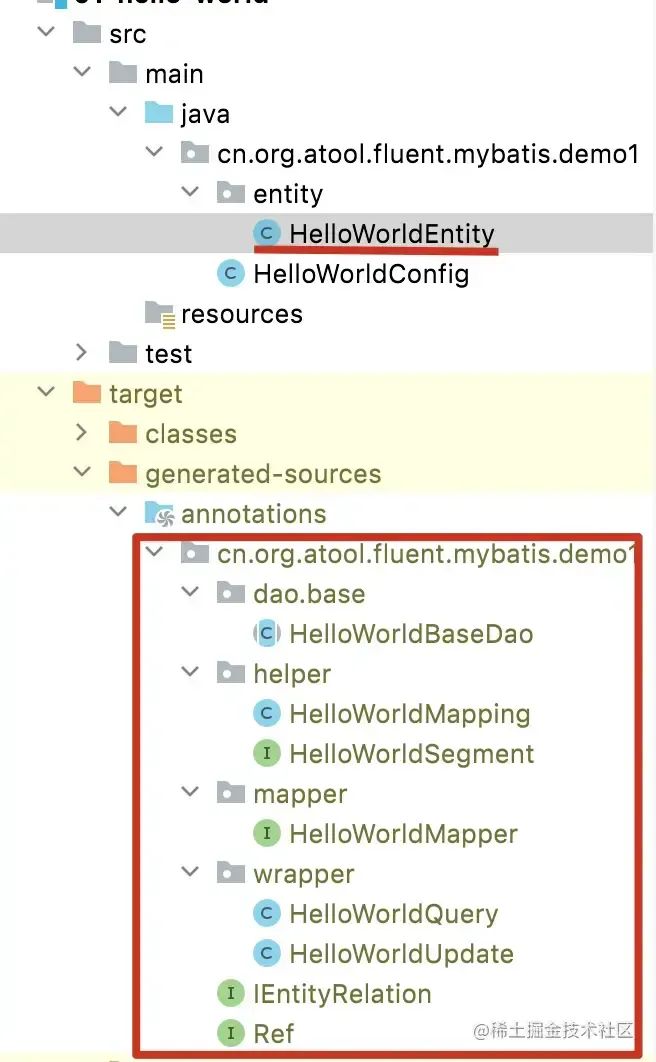
Task: Collapse the wrapper package
Action: [x=190, y=873]
